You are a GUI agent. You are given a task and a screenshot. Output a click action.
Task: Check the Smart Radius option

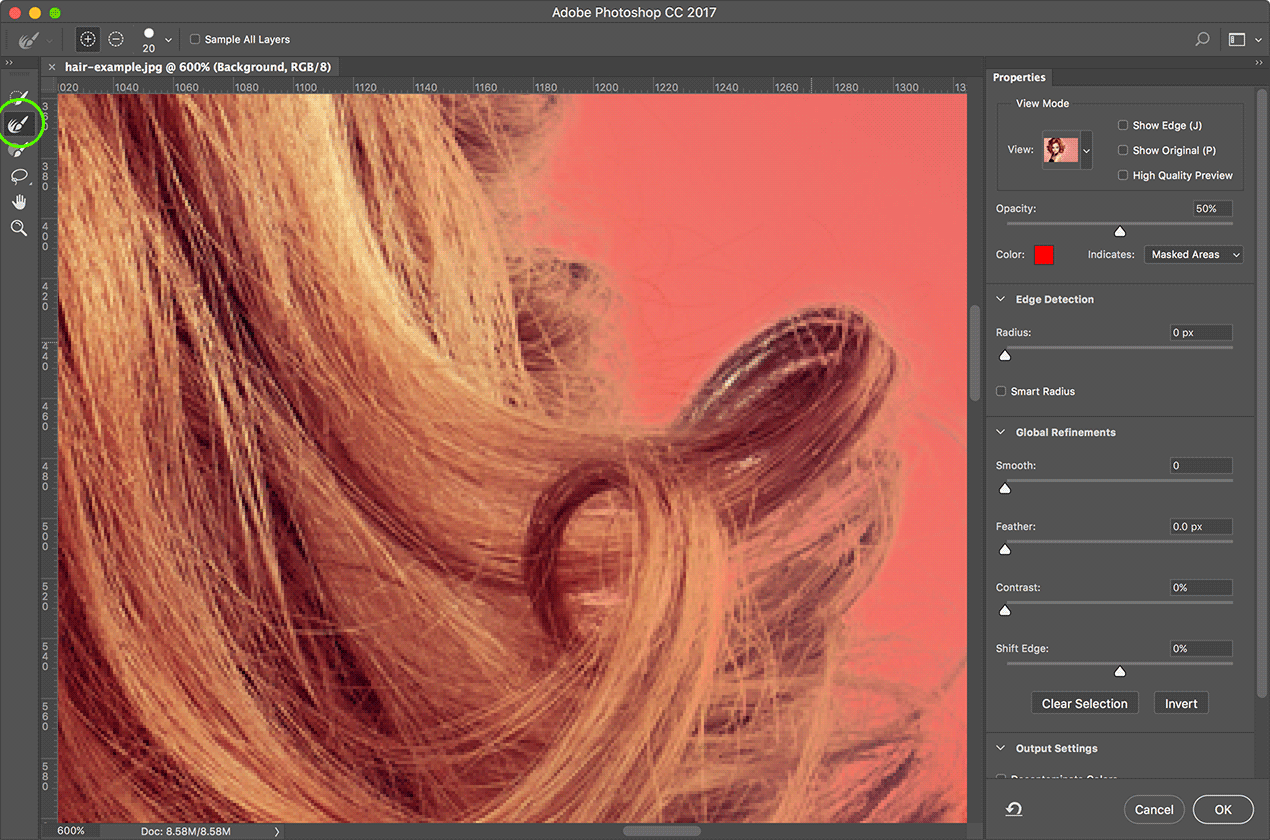pos(1001,391)
